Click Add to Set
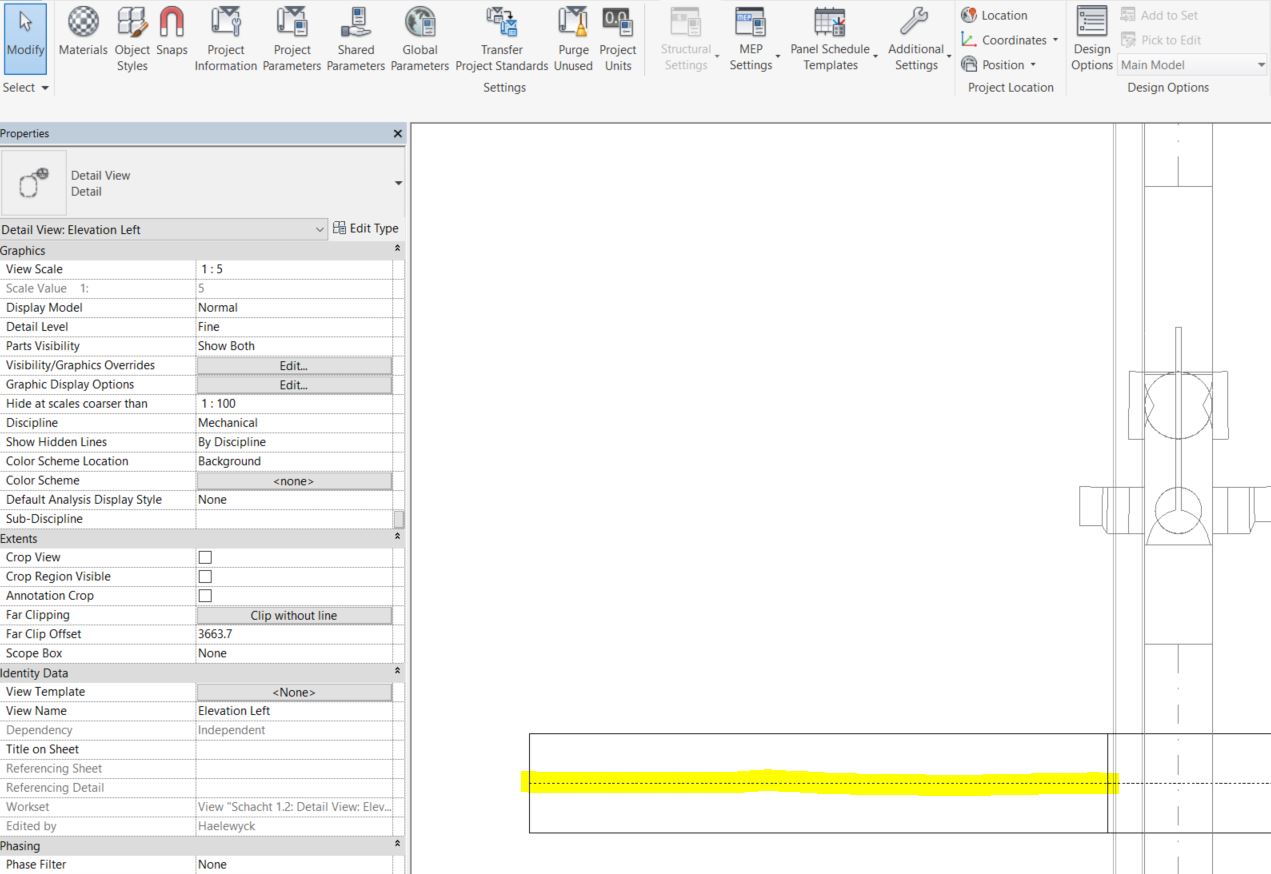The image size is (1271, 874). 1159,15
